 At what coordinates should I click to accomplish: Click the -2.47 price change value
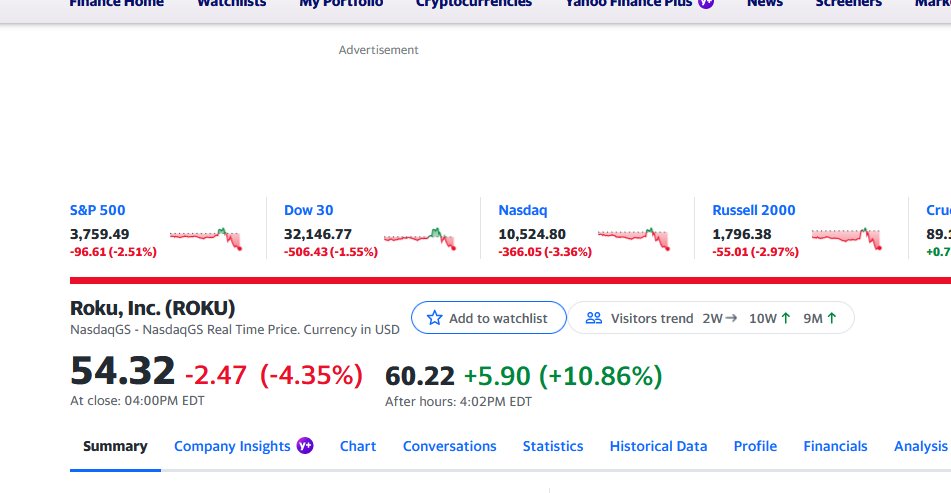[x=216, y=375]
